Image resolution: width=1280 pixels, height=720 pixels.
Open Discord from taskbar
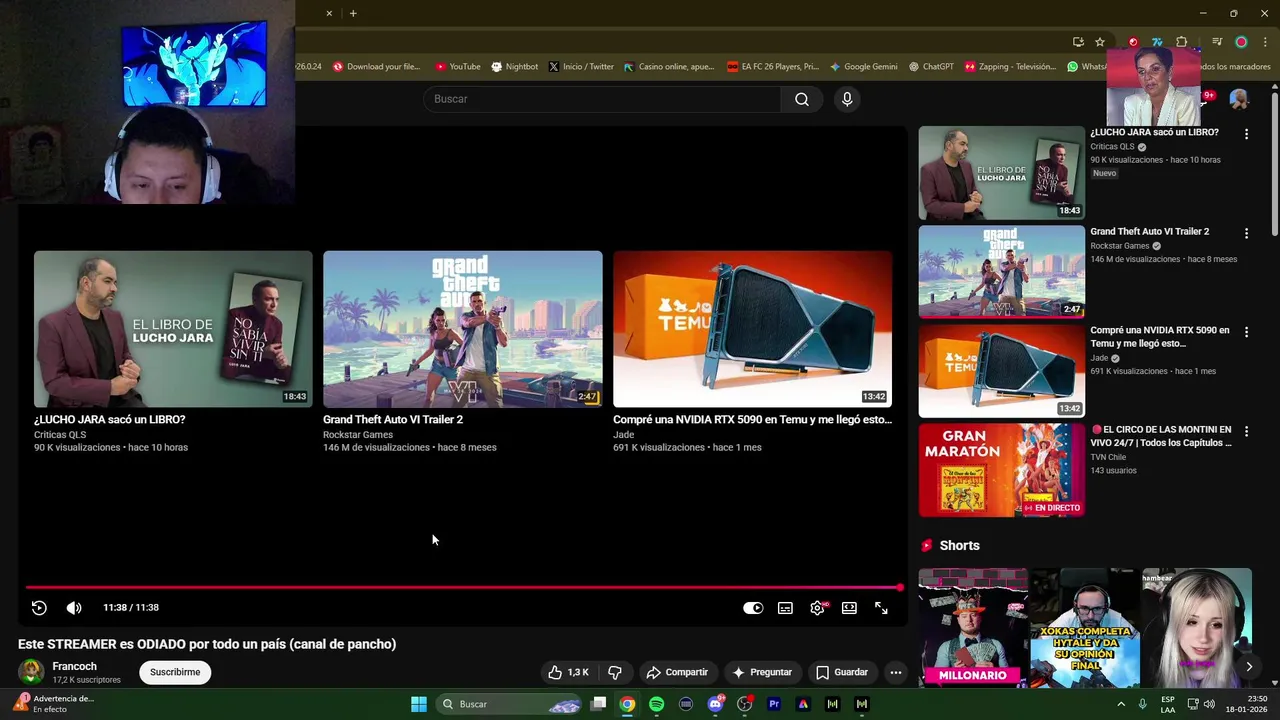click(x=715, y=704)
